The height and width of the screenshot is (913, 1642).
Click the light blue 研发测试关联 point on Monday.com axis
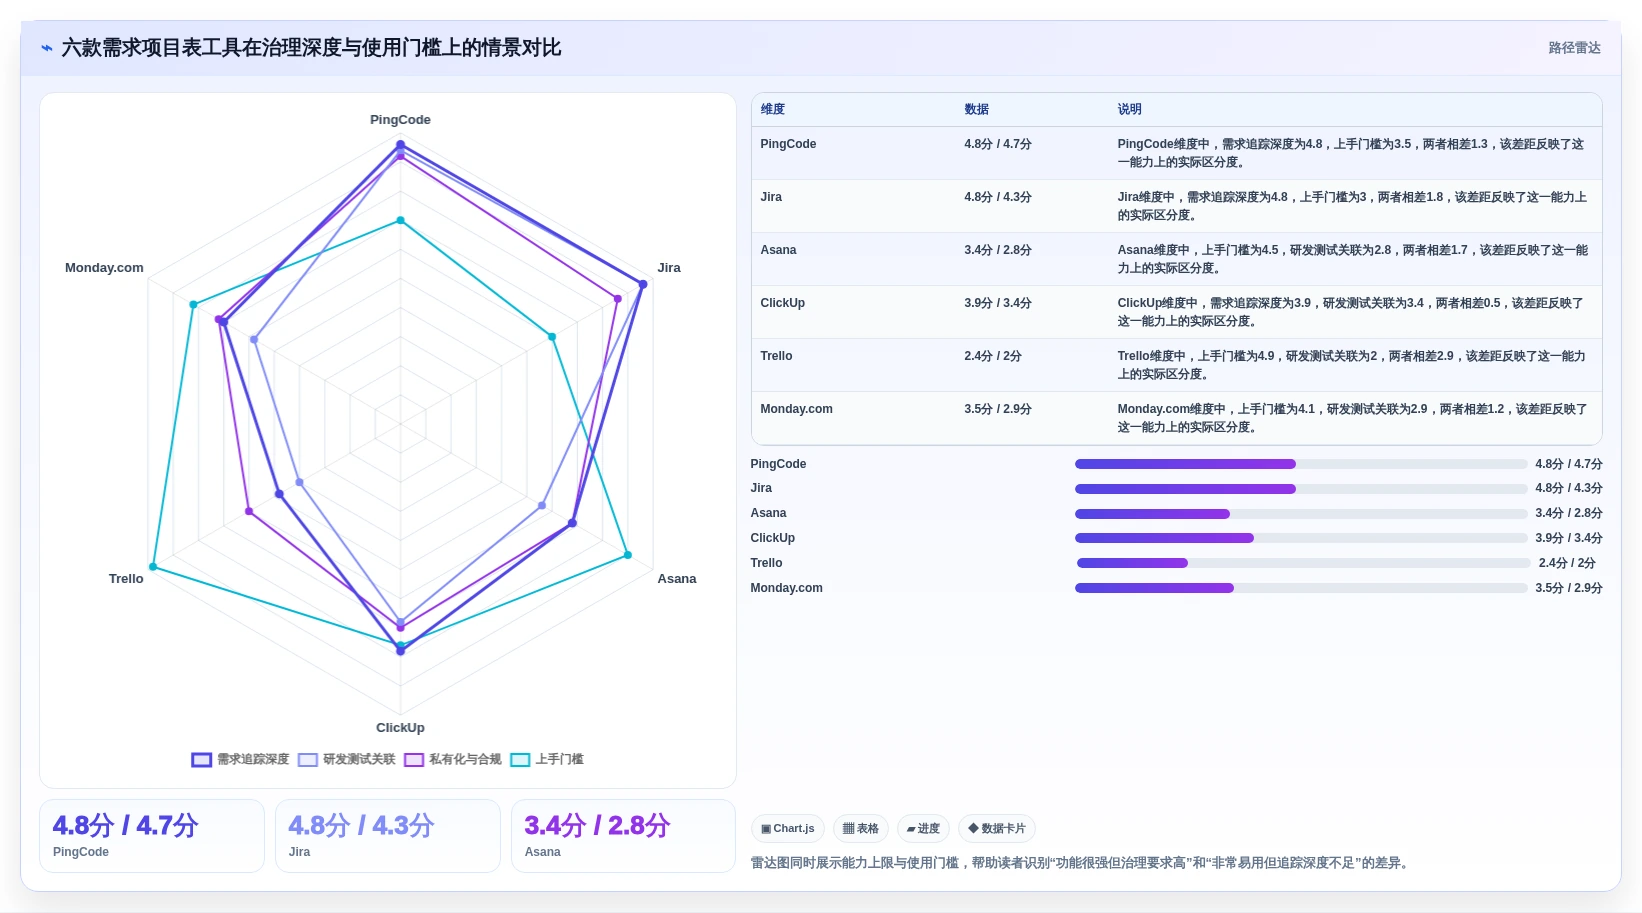[254, 340]
